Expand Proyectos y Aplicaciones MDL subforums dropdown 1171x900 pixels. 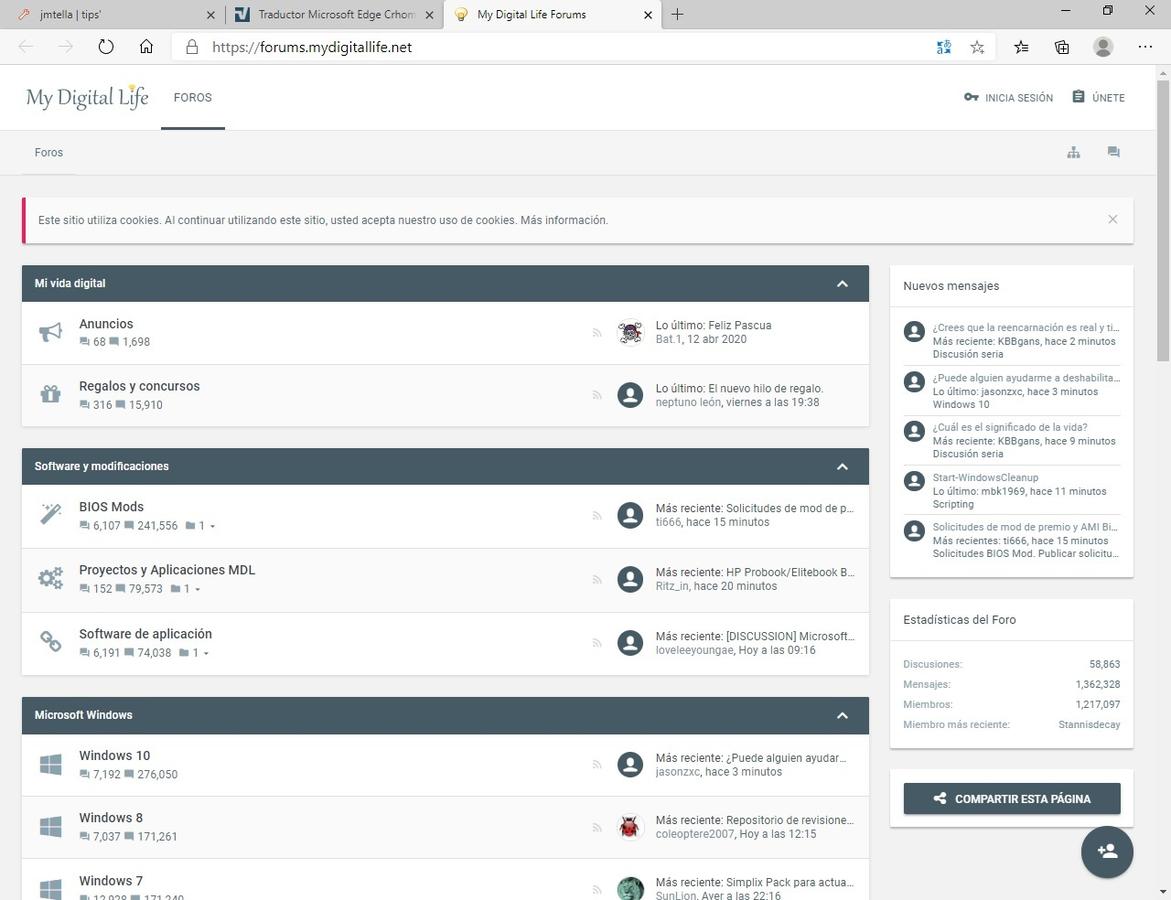(x=186, y=589)
